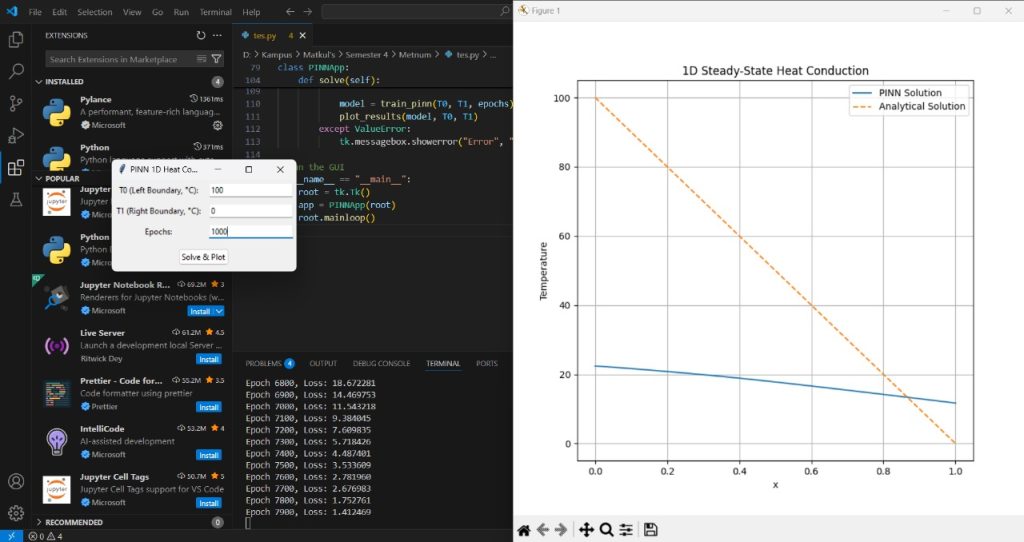
Task: Install the Live Server extension
Action: [x=208, y=359]
